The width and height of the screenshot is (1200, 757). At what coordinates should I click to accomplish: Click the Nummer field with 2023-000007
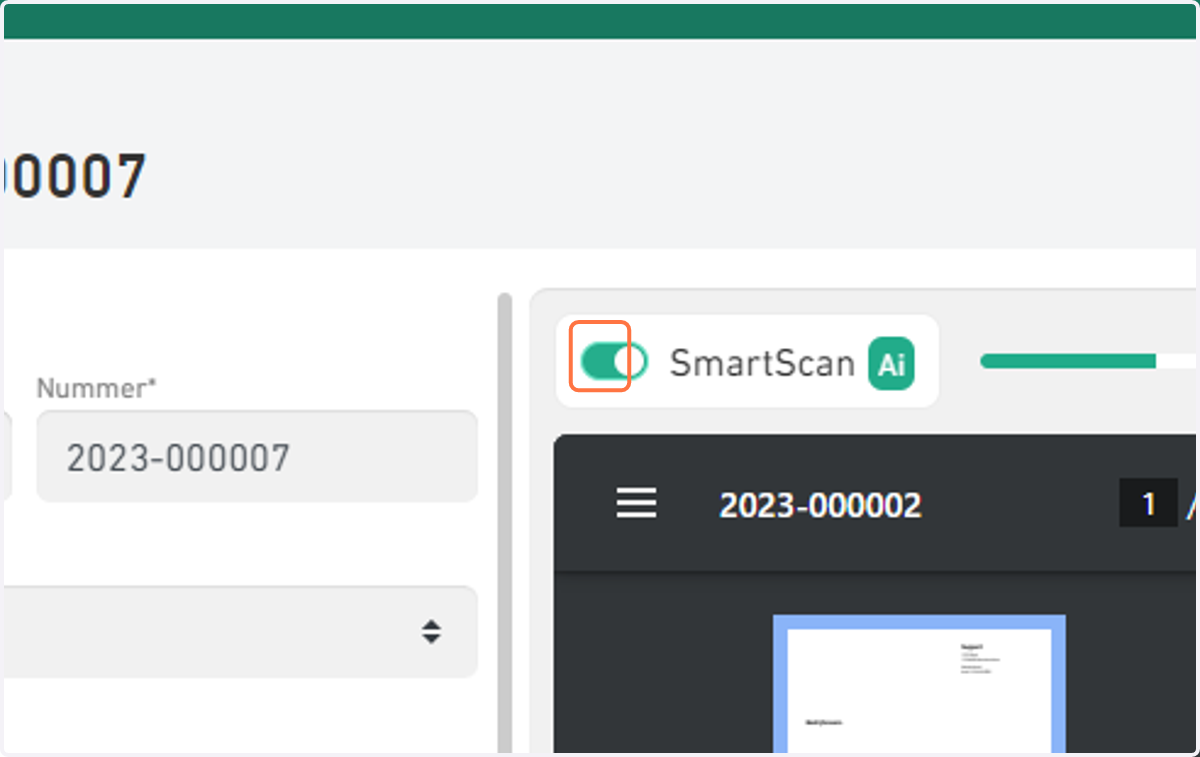pos(257,457)
